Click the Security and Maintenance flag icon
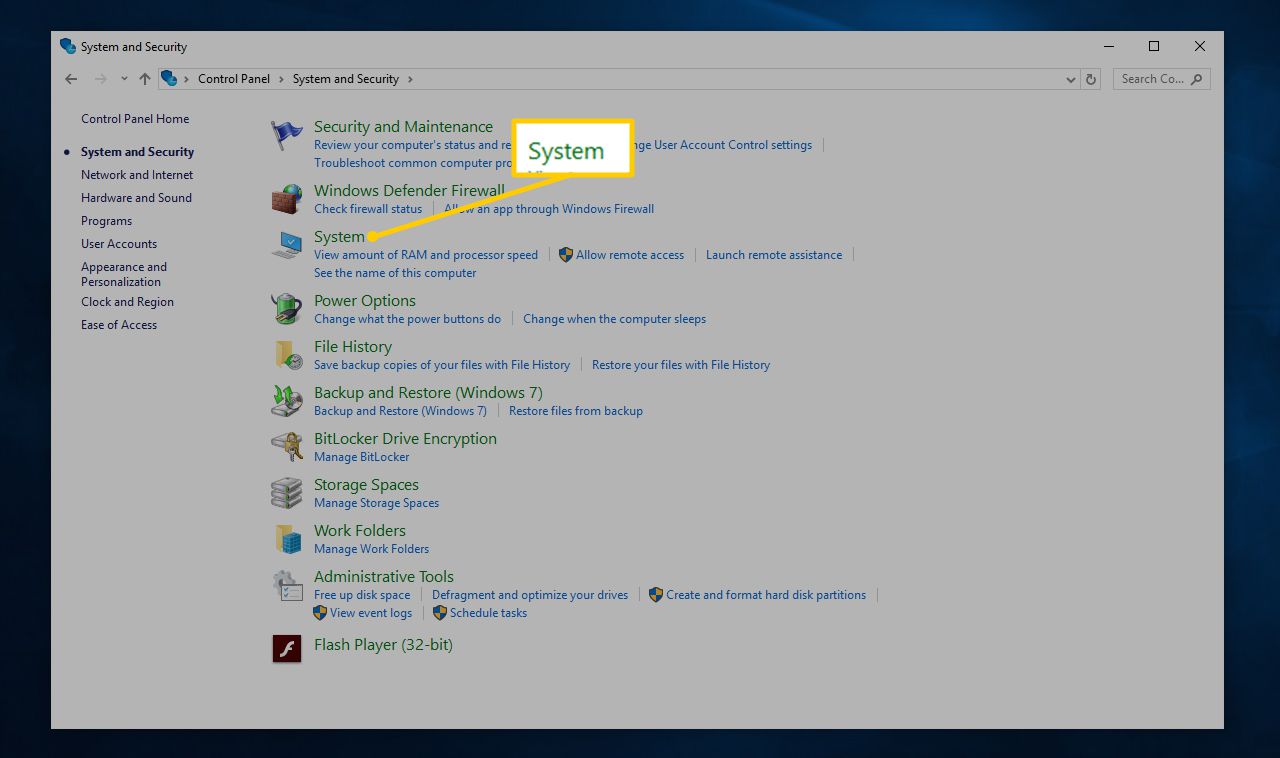 287,135
